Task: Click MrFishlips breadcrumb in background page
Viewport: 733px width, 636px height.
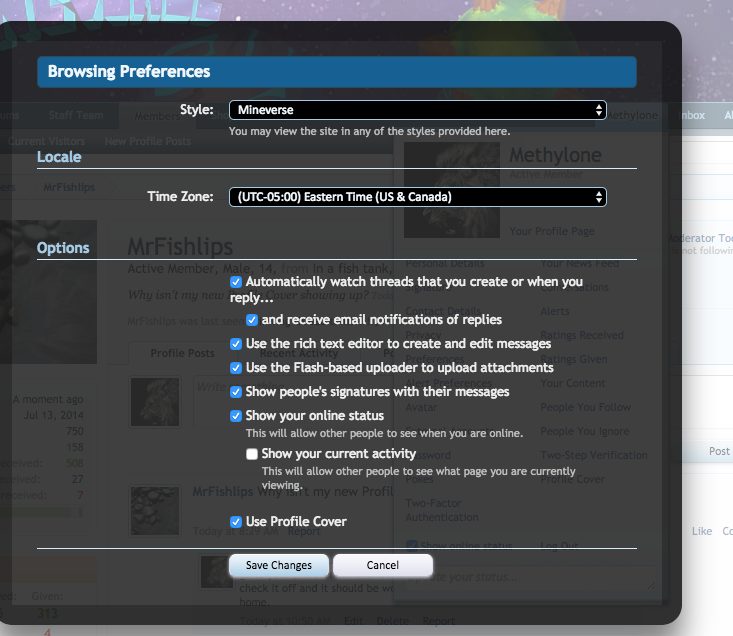Action: pos(69,187)
